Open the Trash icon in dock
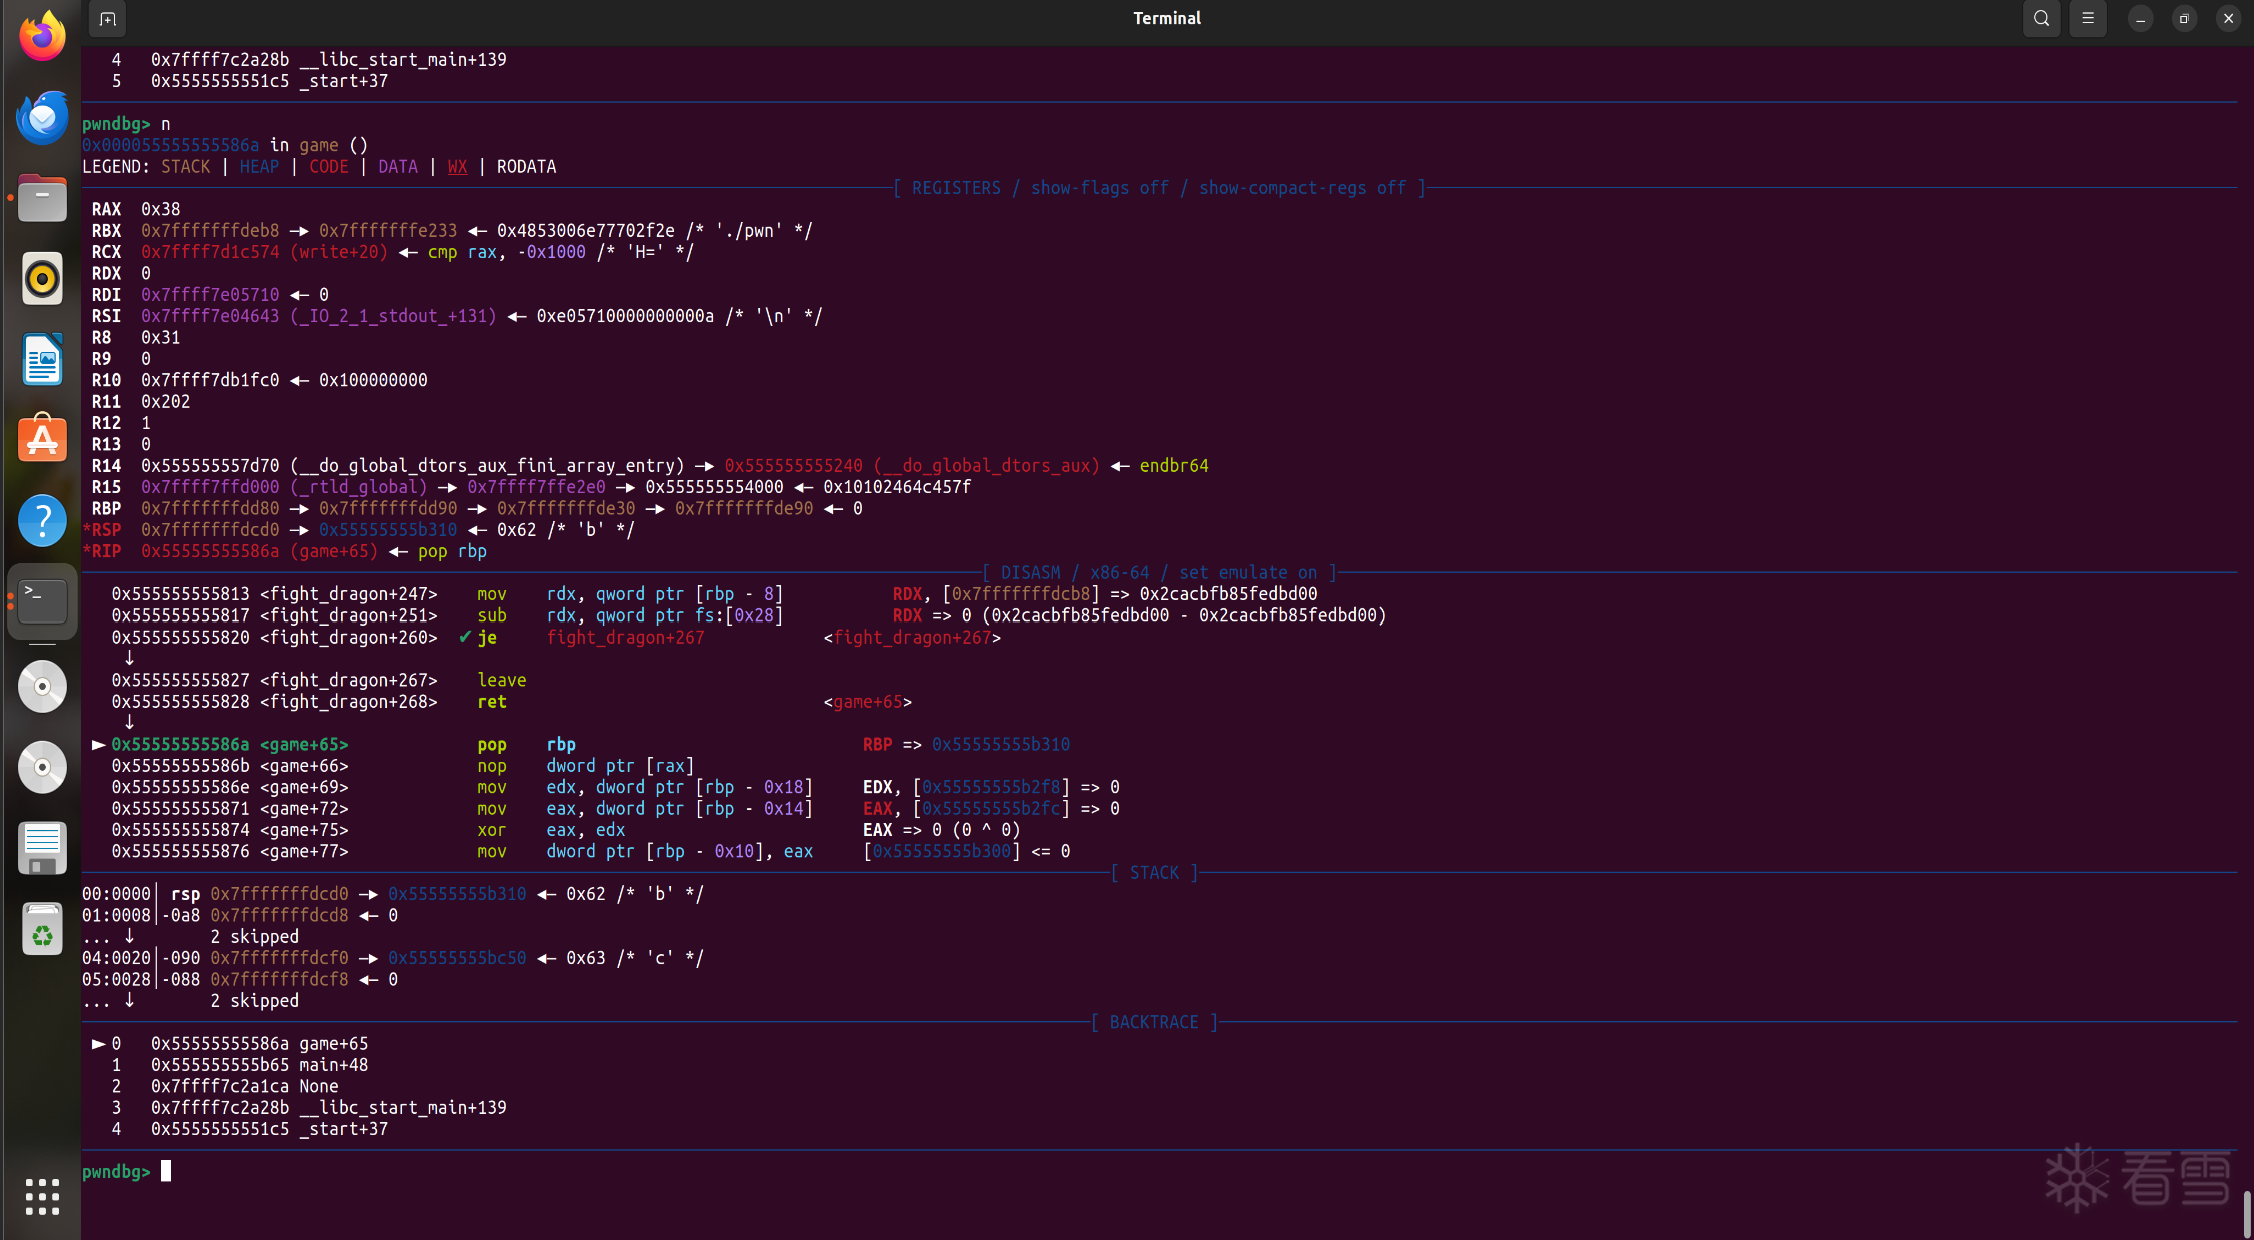2254x1240 pixels. pos(42,929)
